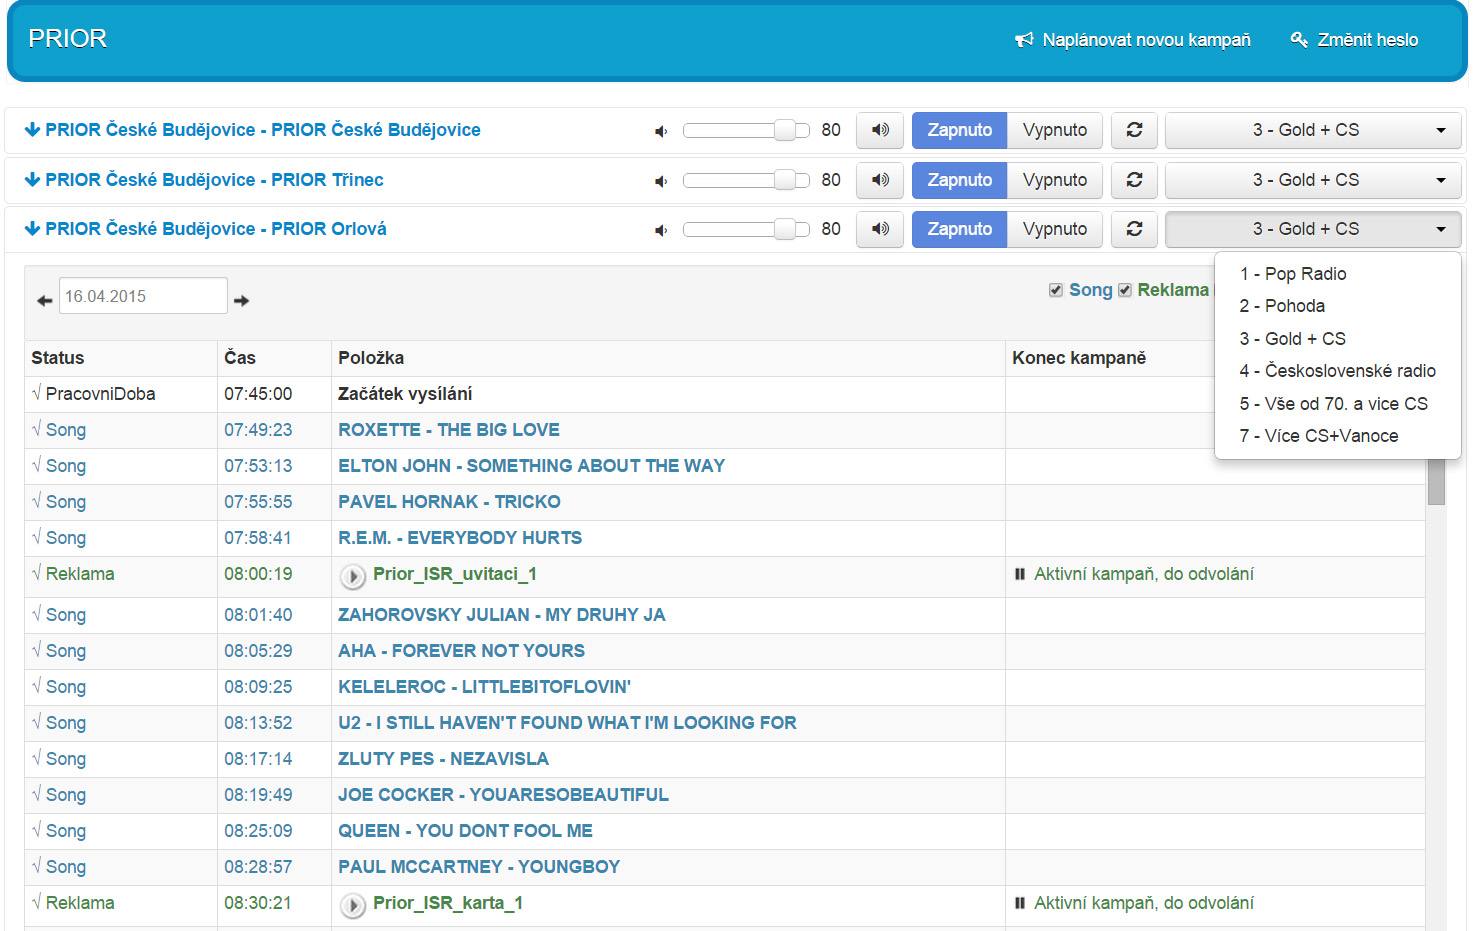Set PRIOR Orlová to Zapnuto

point(959,229)
